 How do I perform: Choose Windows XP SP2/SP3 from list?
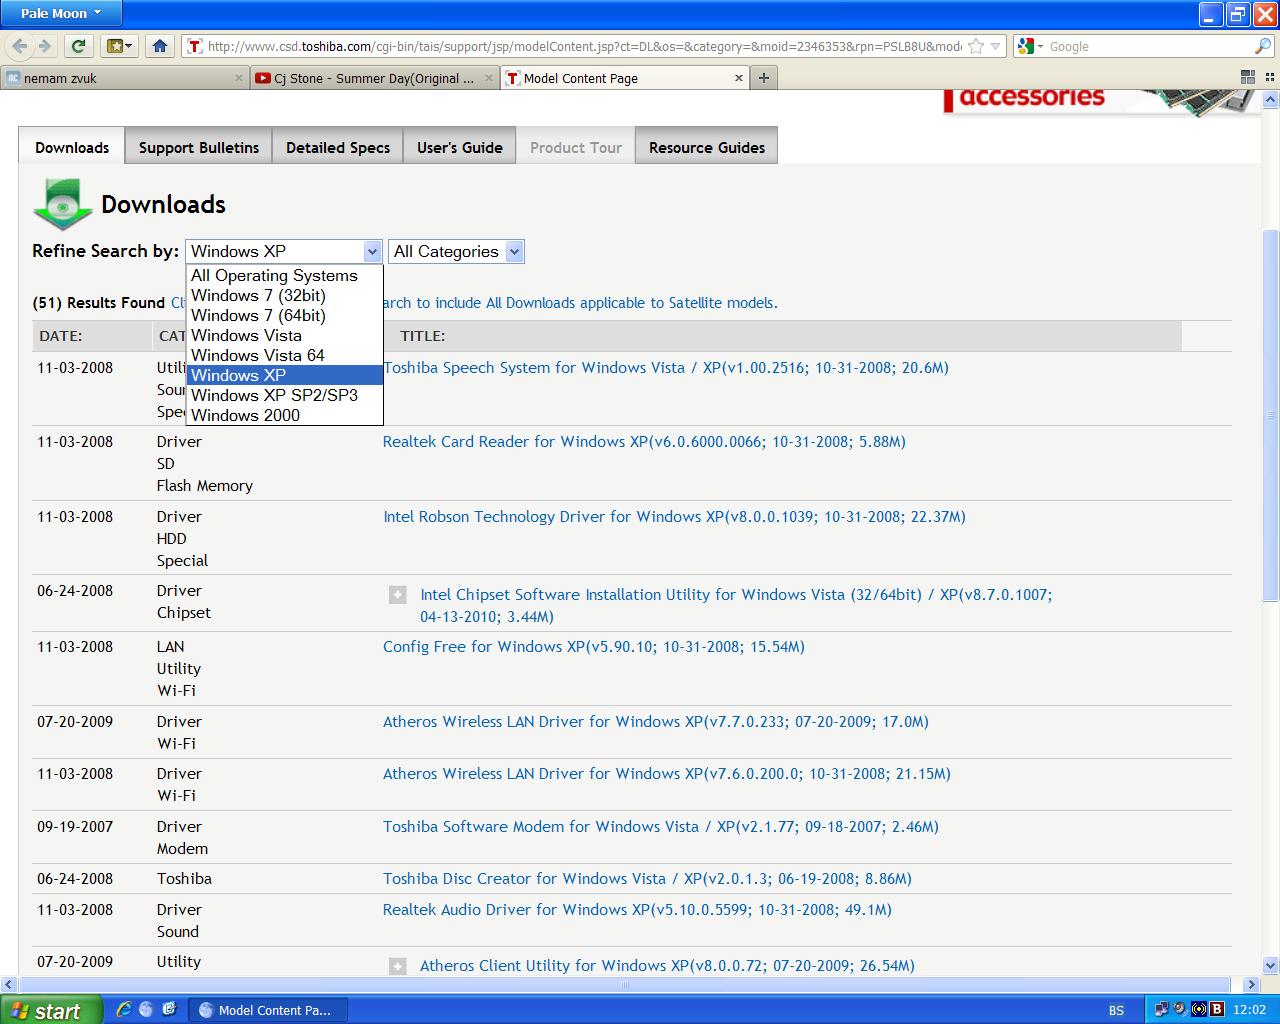[284, 396]
